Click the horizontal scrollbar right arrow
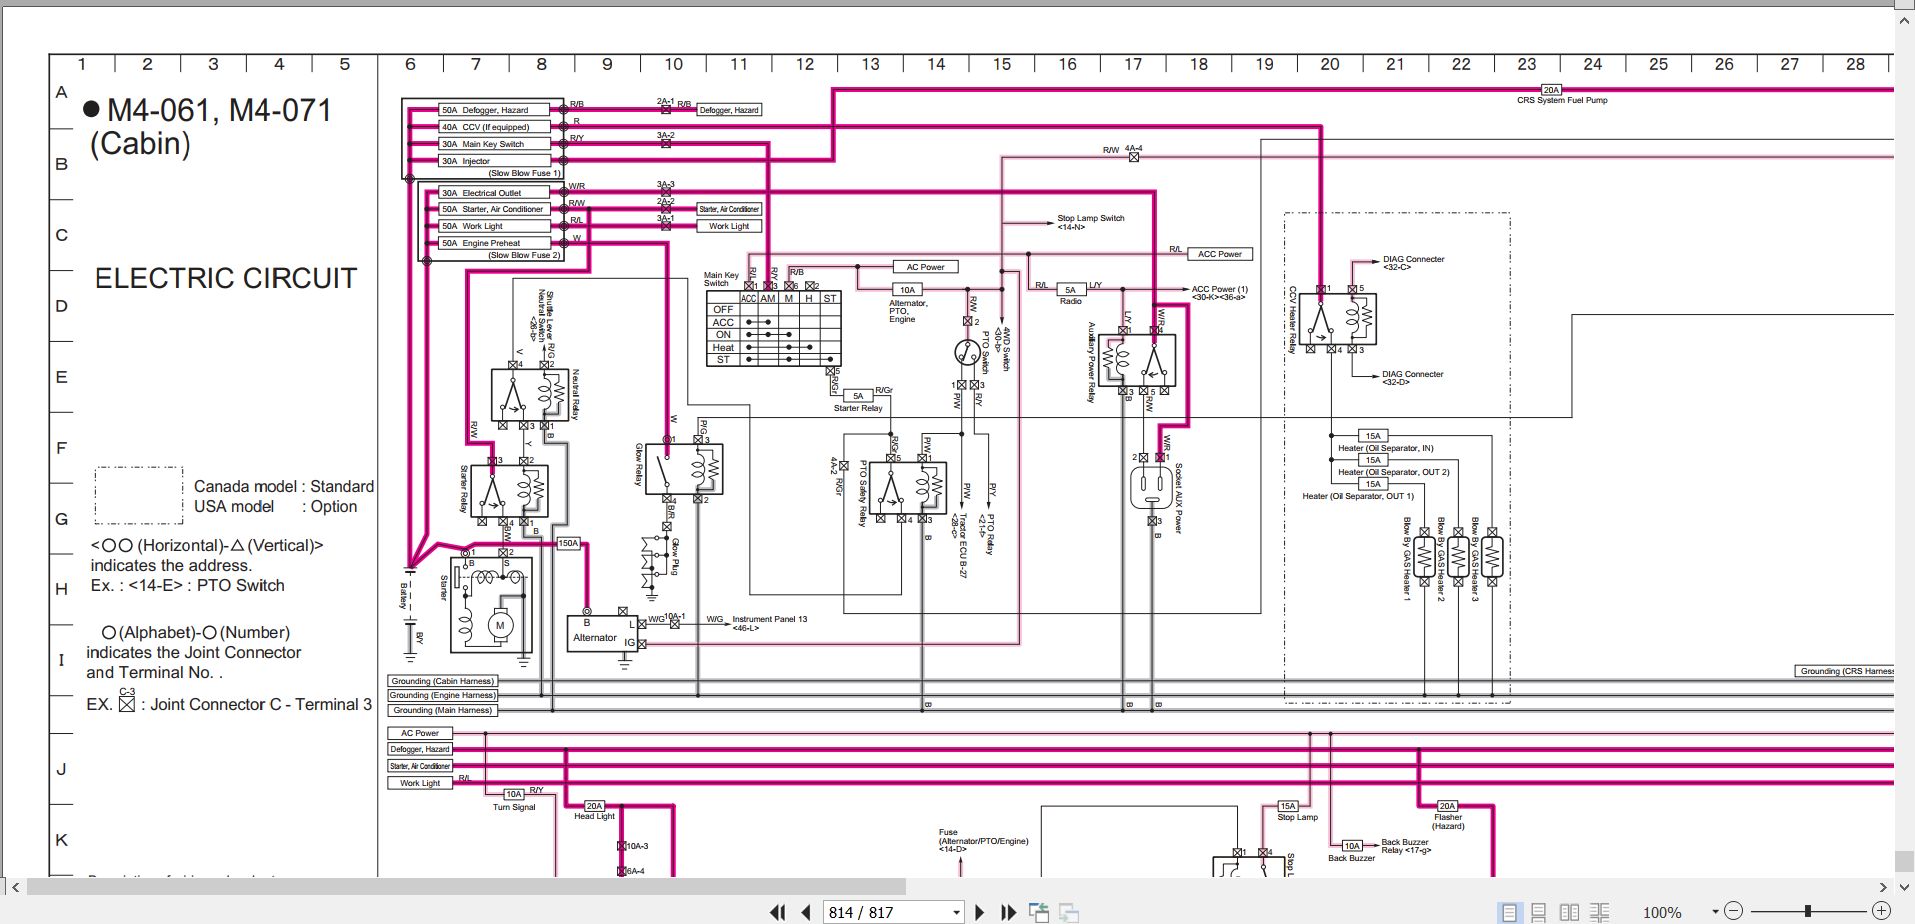 (x=1883, y=887)
